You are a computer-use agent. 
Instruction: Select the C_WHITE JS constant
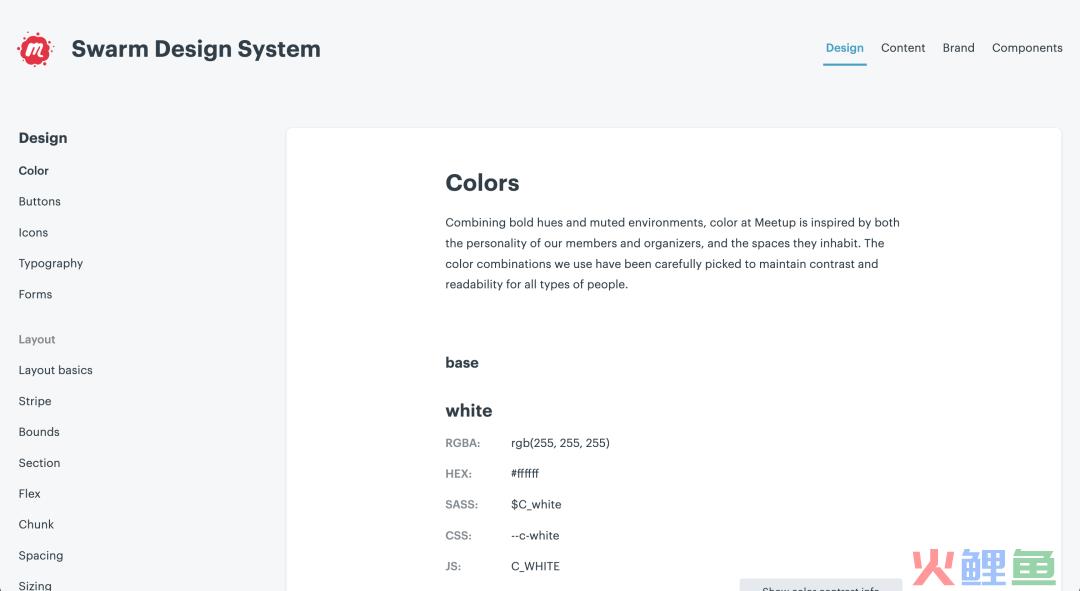(x=535, y=566)
